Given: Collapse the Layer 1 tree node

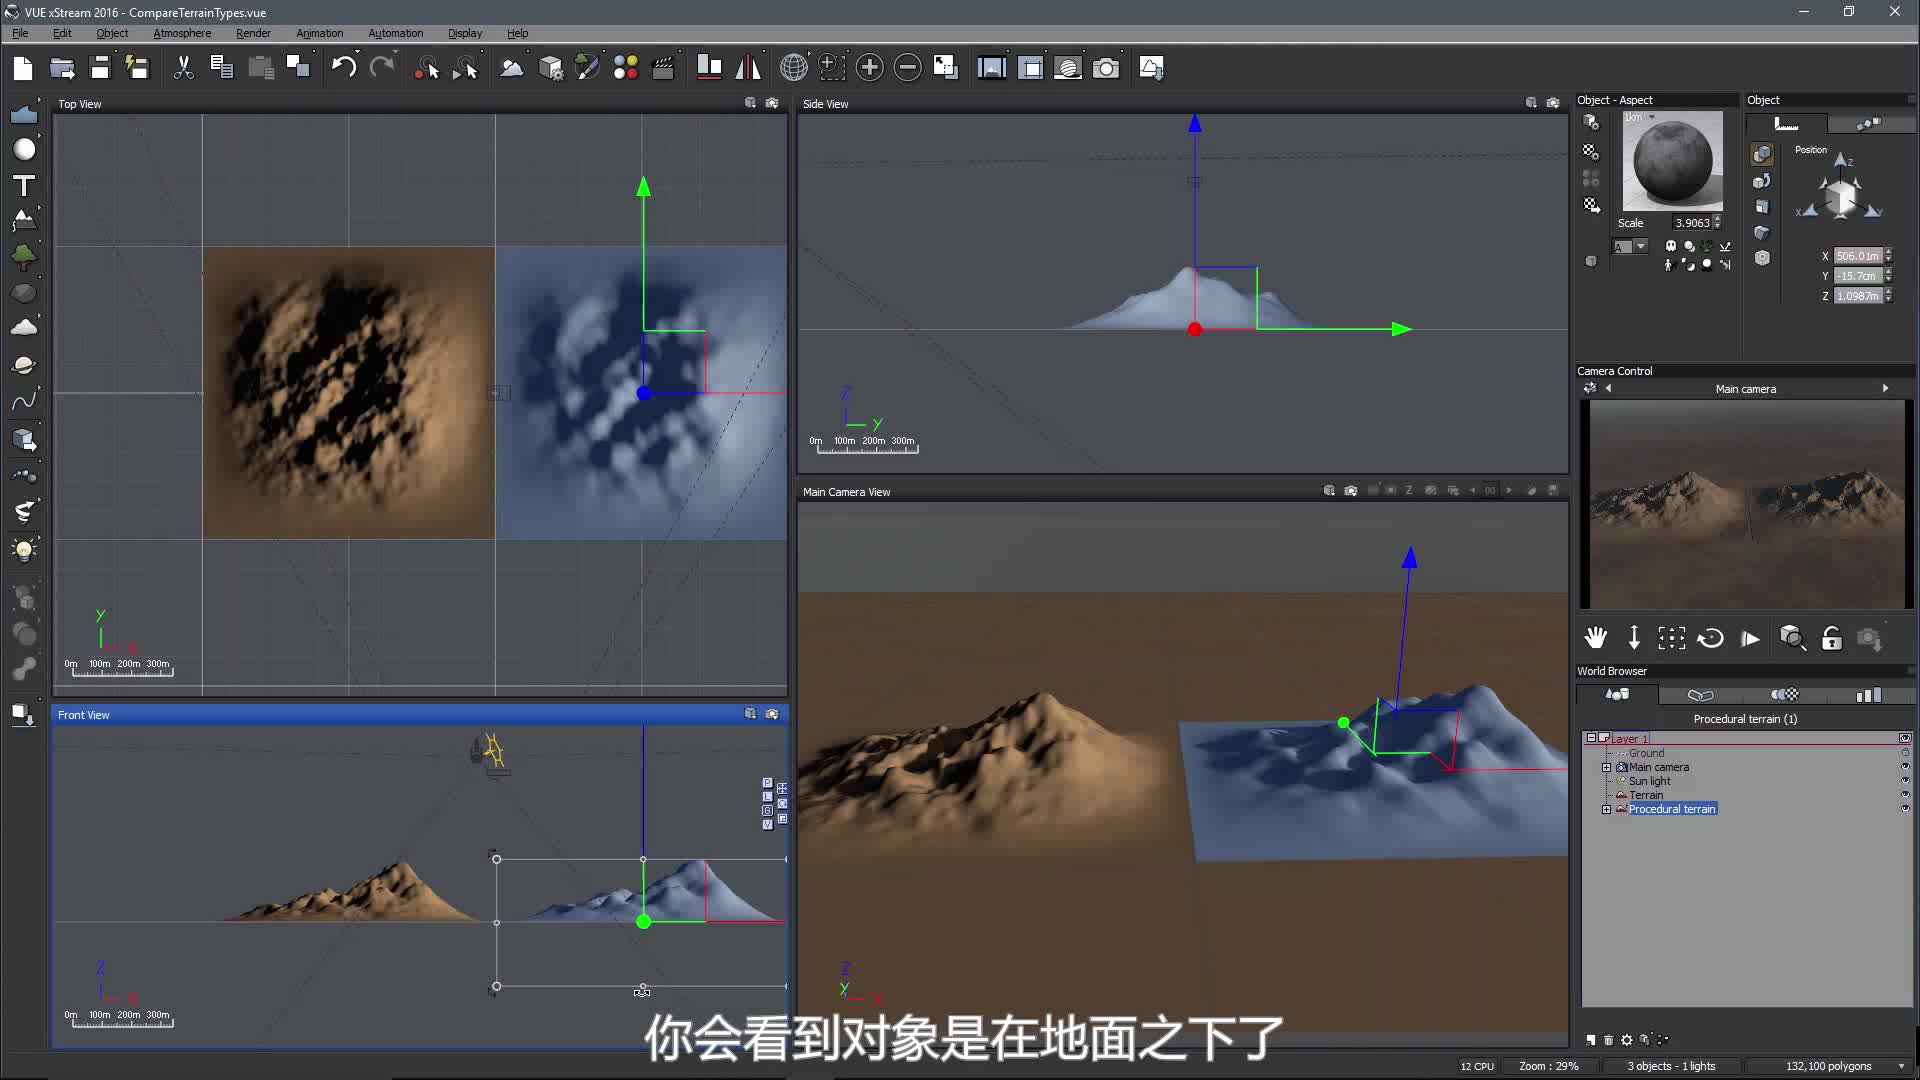Looking at the screenshot, I should pos(1591,738).
